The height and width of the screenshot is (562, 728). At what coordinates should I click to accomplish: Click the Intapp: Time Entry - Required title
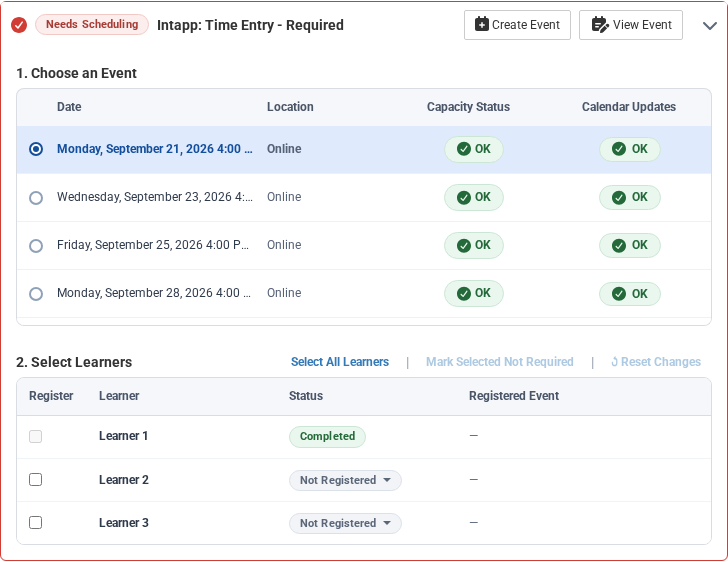point(250,25)
